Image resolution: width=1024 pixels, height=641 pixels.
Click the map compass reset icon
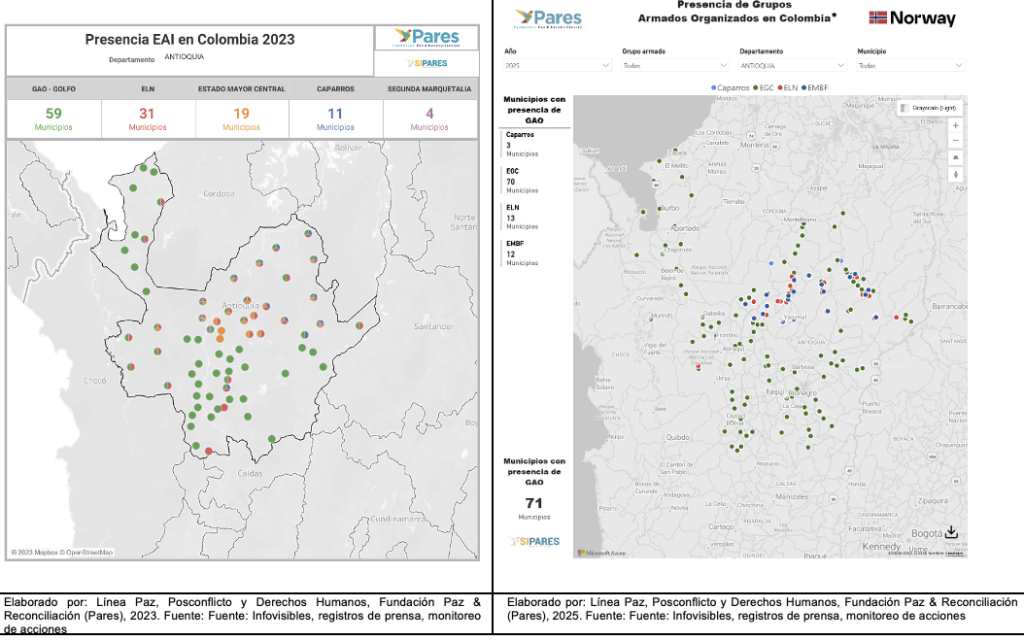956,174
